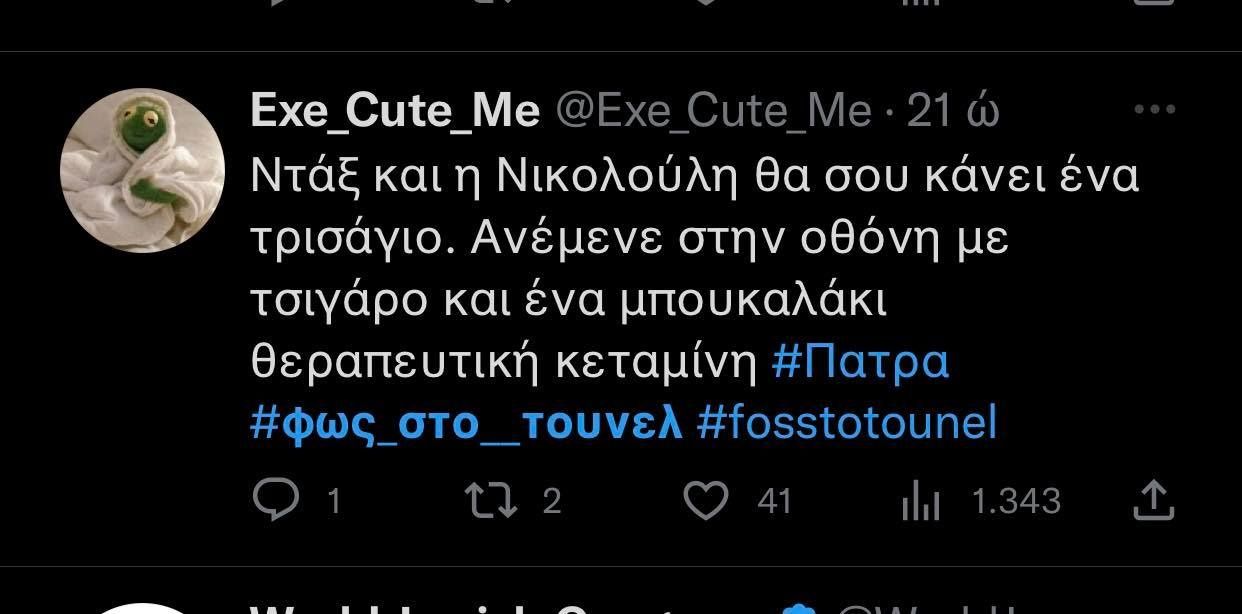Click the blue verified badge on the tweet below
Screen dimensions: 1242x614
pyautogui.click(x=803, y=608)
